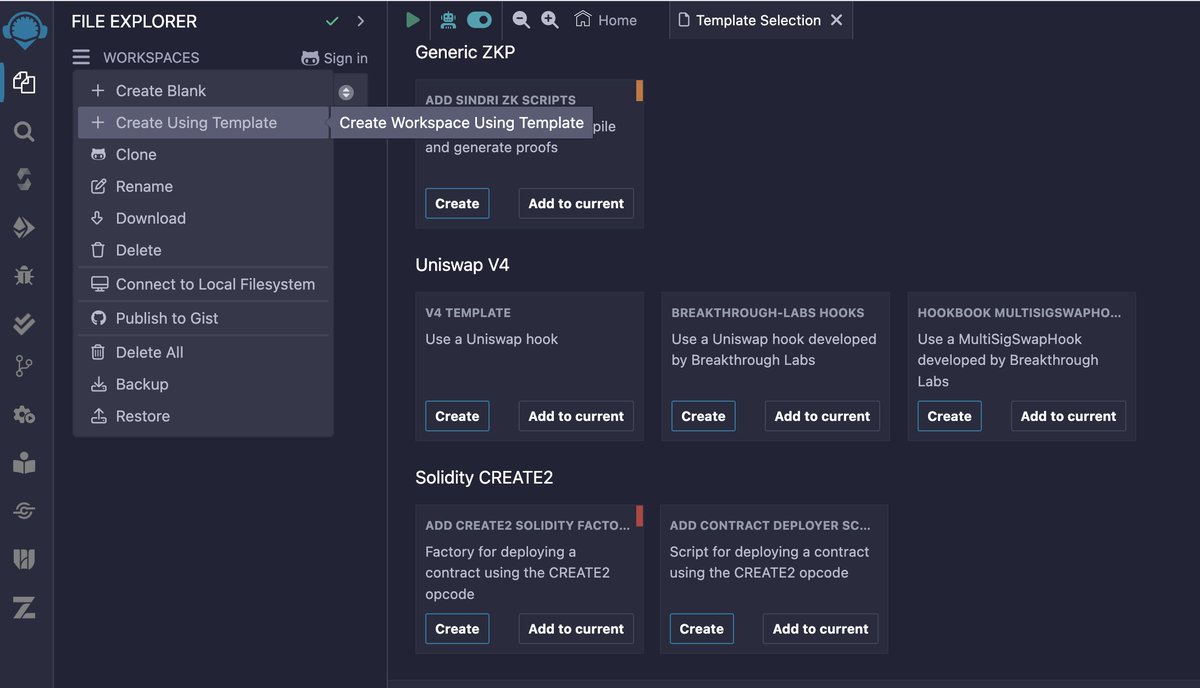Open the Git branch sidebar icon
Viewport: 1200px width, 688px height.
pyautogui.click(x=25, y=367)
